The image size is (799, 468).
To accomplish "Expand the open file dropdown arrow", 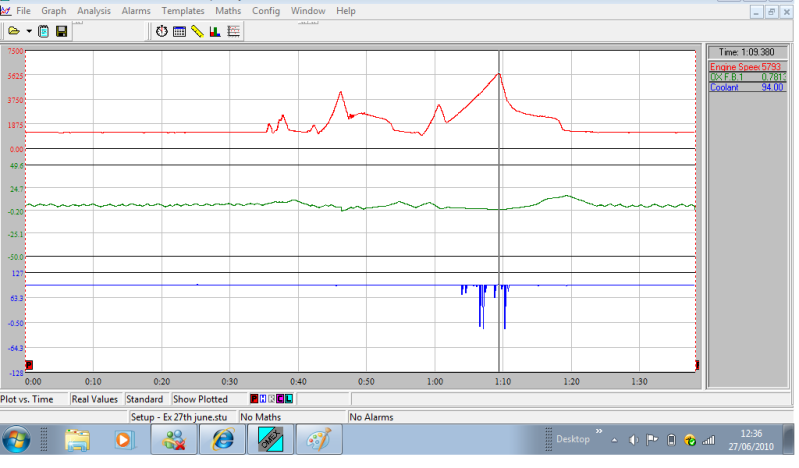I will tap(29, 31).
